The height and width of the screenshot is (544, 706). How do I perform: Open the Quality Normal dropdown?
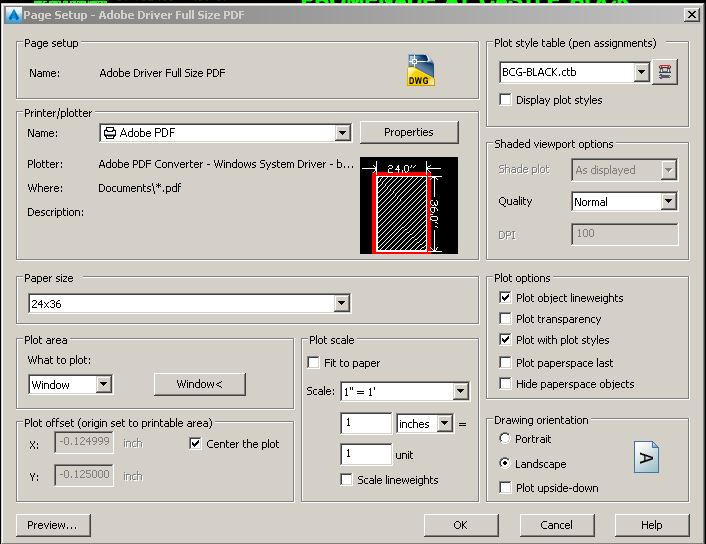669,202
